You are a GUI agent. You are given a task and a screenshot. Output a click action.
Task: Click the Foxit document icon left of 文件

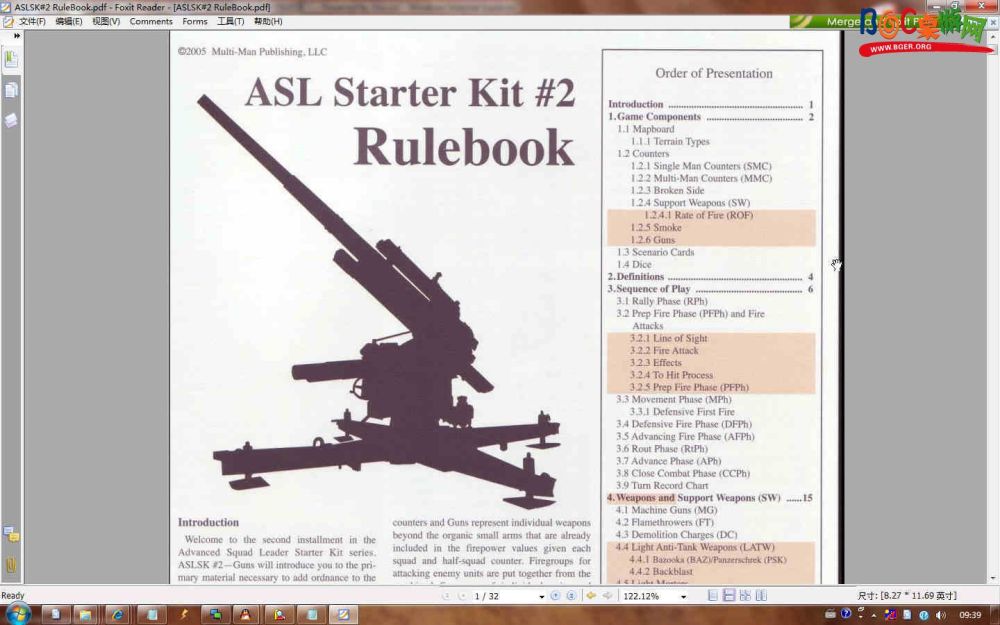[x=8, y=21]
